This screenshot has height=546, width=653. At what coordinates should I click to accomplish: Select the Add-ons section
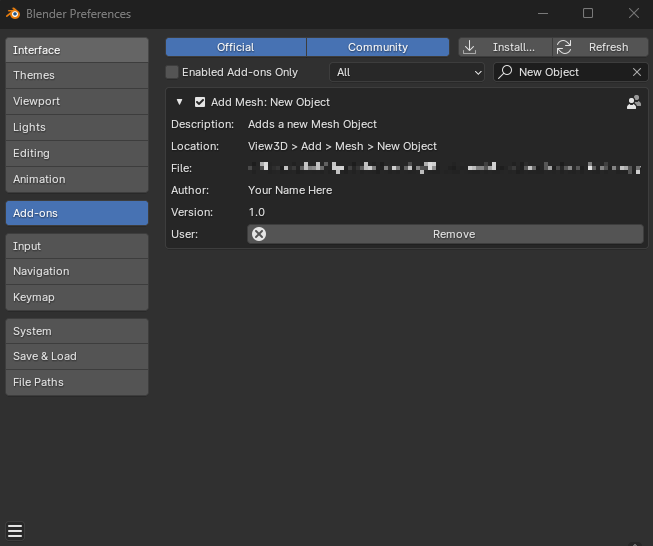[x=77, y=213]
